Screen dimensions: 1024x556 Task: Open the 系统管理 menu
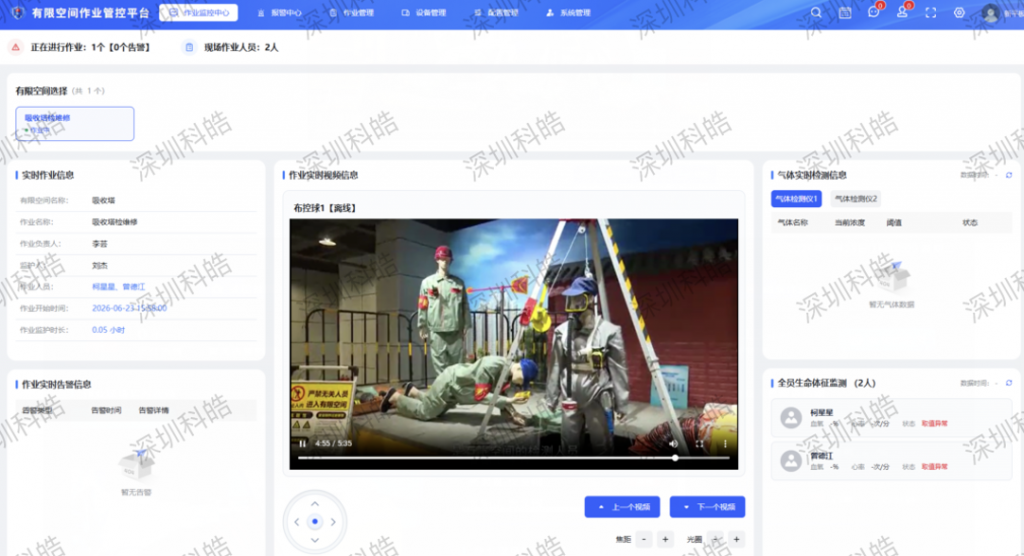coord(568,12)
